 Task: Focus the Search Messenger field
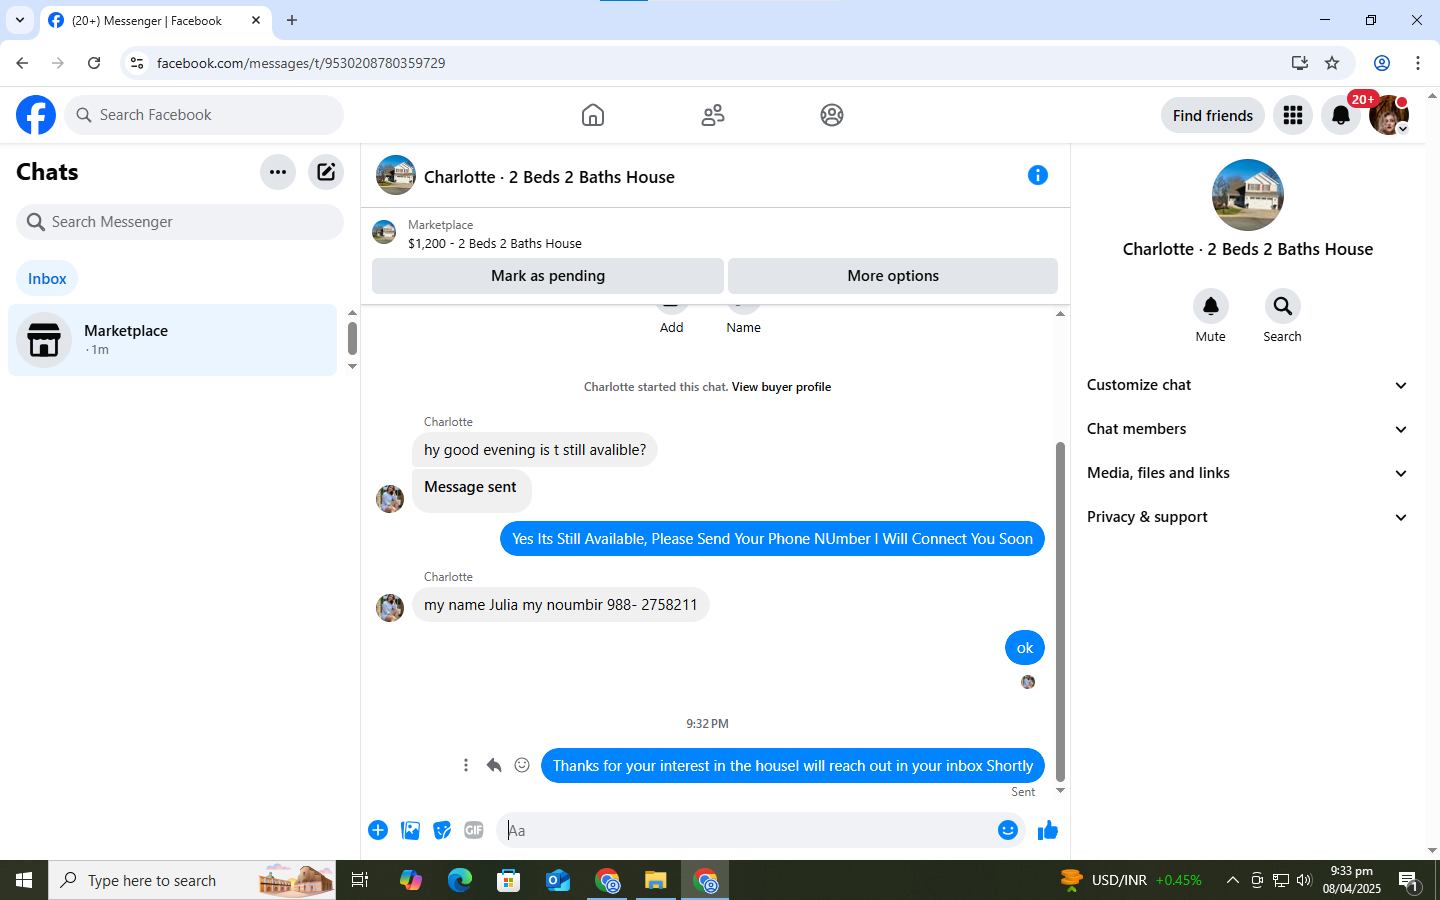(x=180, y=222)
